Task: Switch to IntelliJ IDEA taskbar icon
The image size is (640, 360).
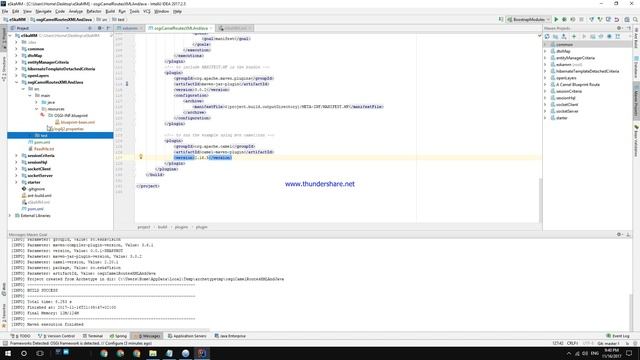Action: tap(202, 353)
